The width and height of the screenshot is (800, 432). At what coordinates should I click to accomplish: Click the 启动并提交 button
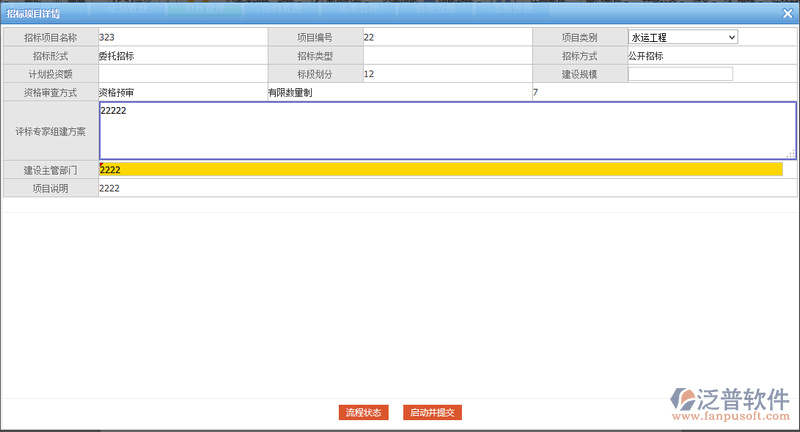(x=433, y=412)
